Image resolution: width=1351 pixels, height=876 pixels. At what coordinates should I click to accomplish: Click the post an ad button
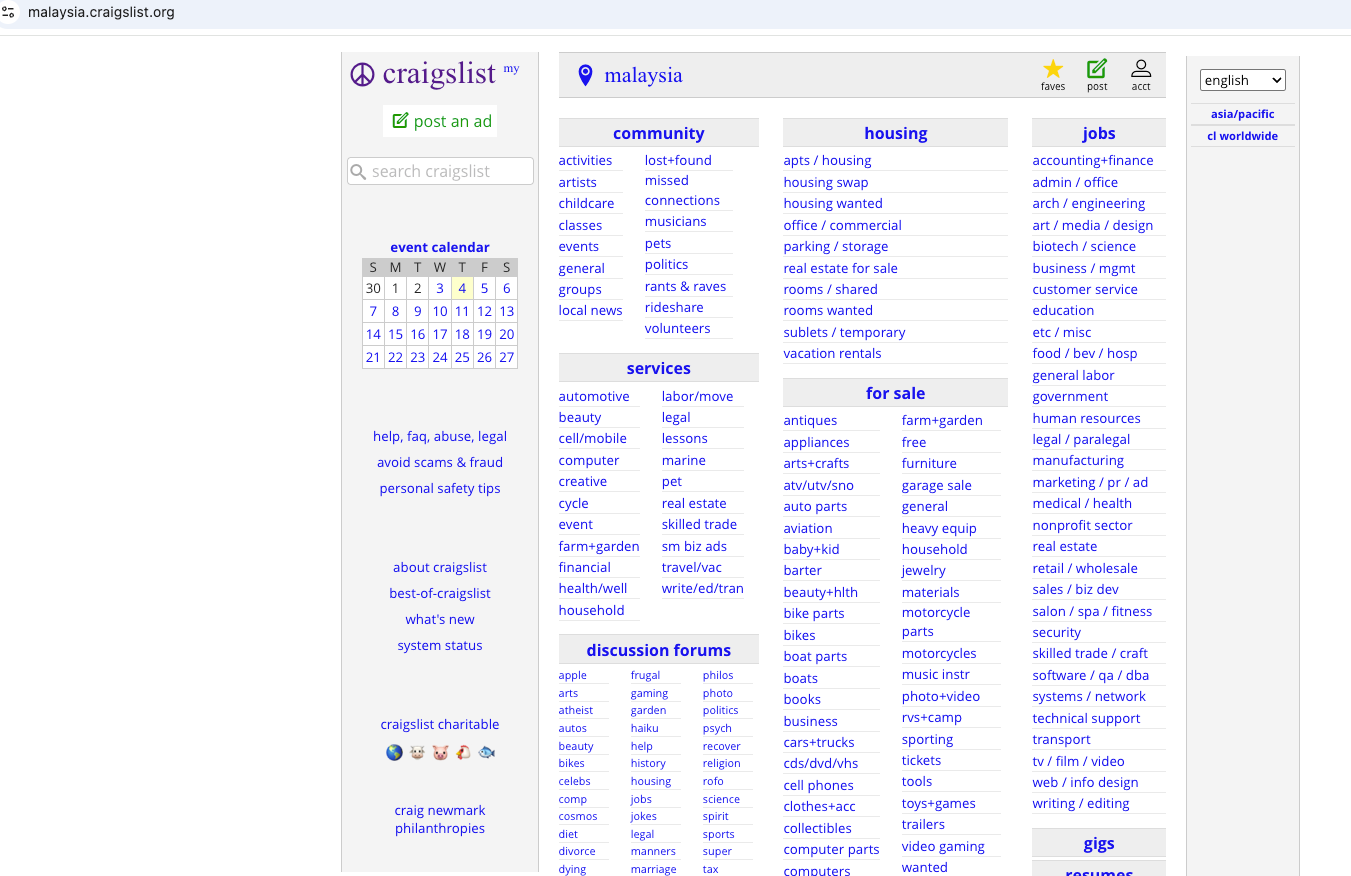coord(440,121)
